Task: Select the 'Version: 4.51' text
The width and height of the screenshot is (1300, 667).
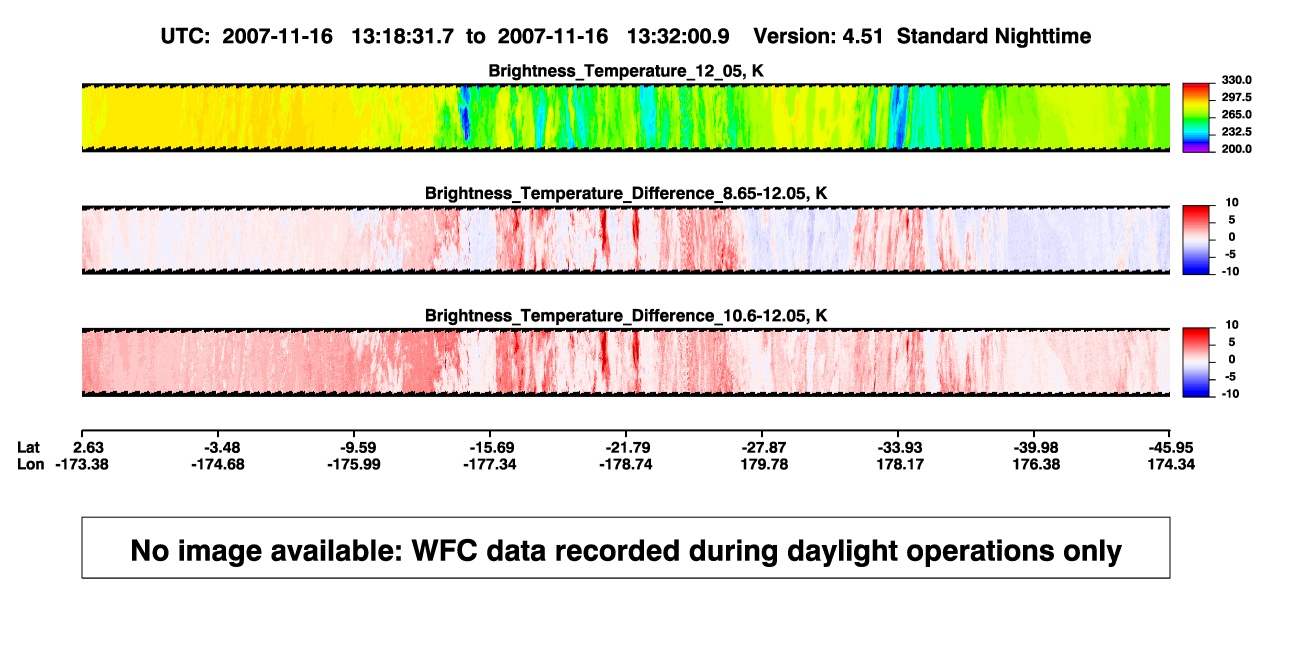Action: click(819, 36)
